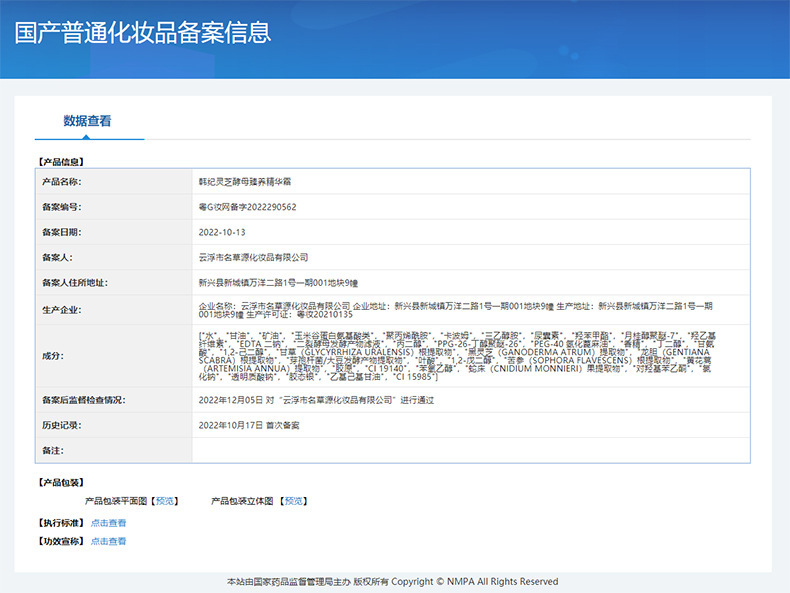This screenshot has width=790, height=593.
Task: Click the filing date 2022-10-13 value
Action: 222,232
